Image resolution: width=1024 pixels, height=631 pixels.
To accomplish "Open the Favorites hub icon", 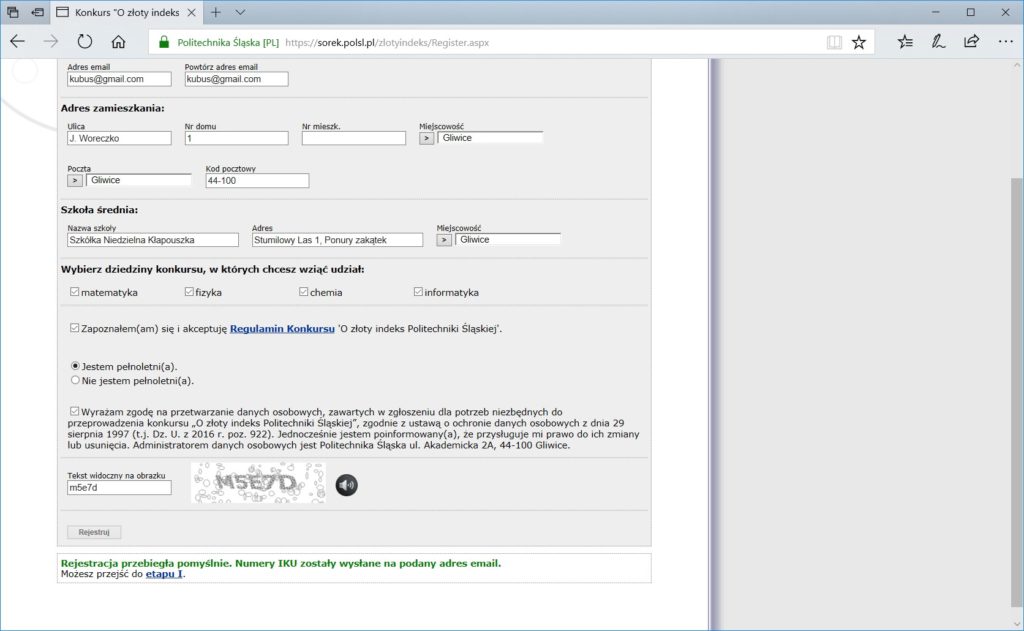I will [905, 42].
